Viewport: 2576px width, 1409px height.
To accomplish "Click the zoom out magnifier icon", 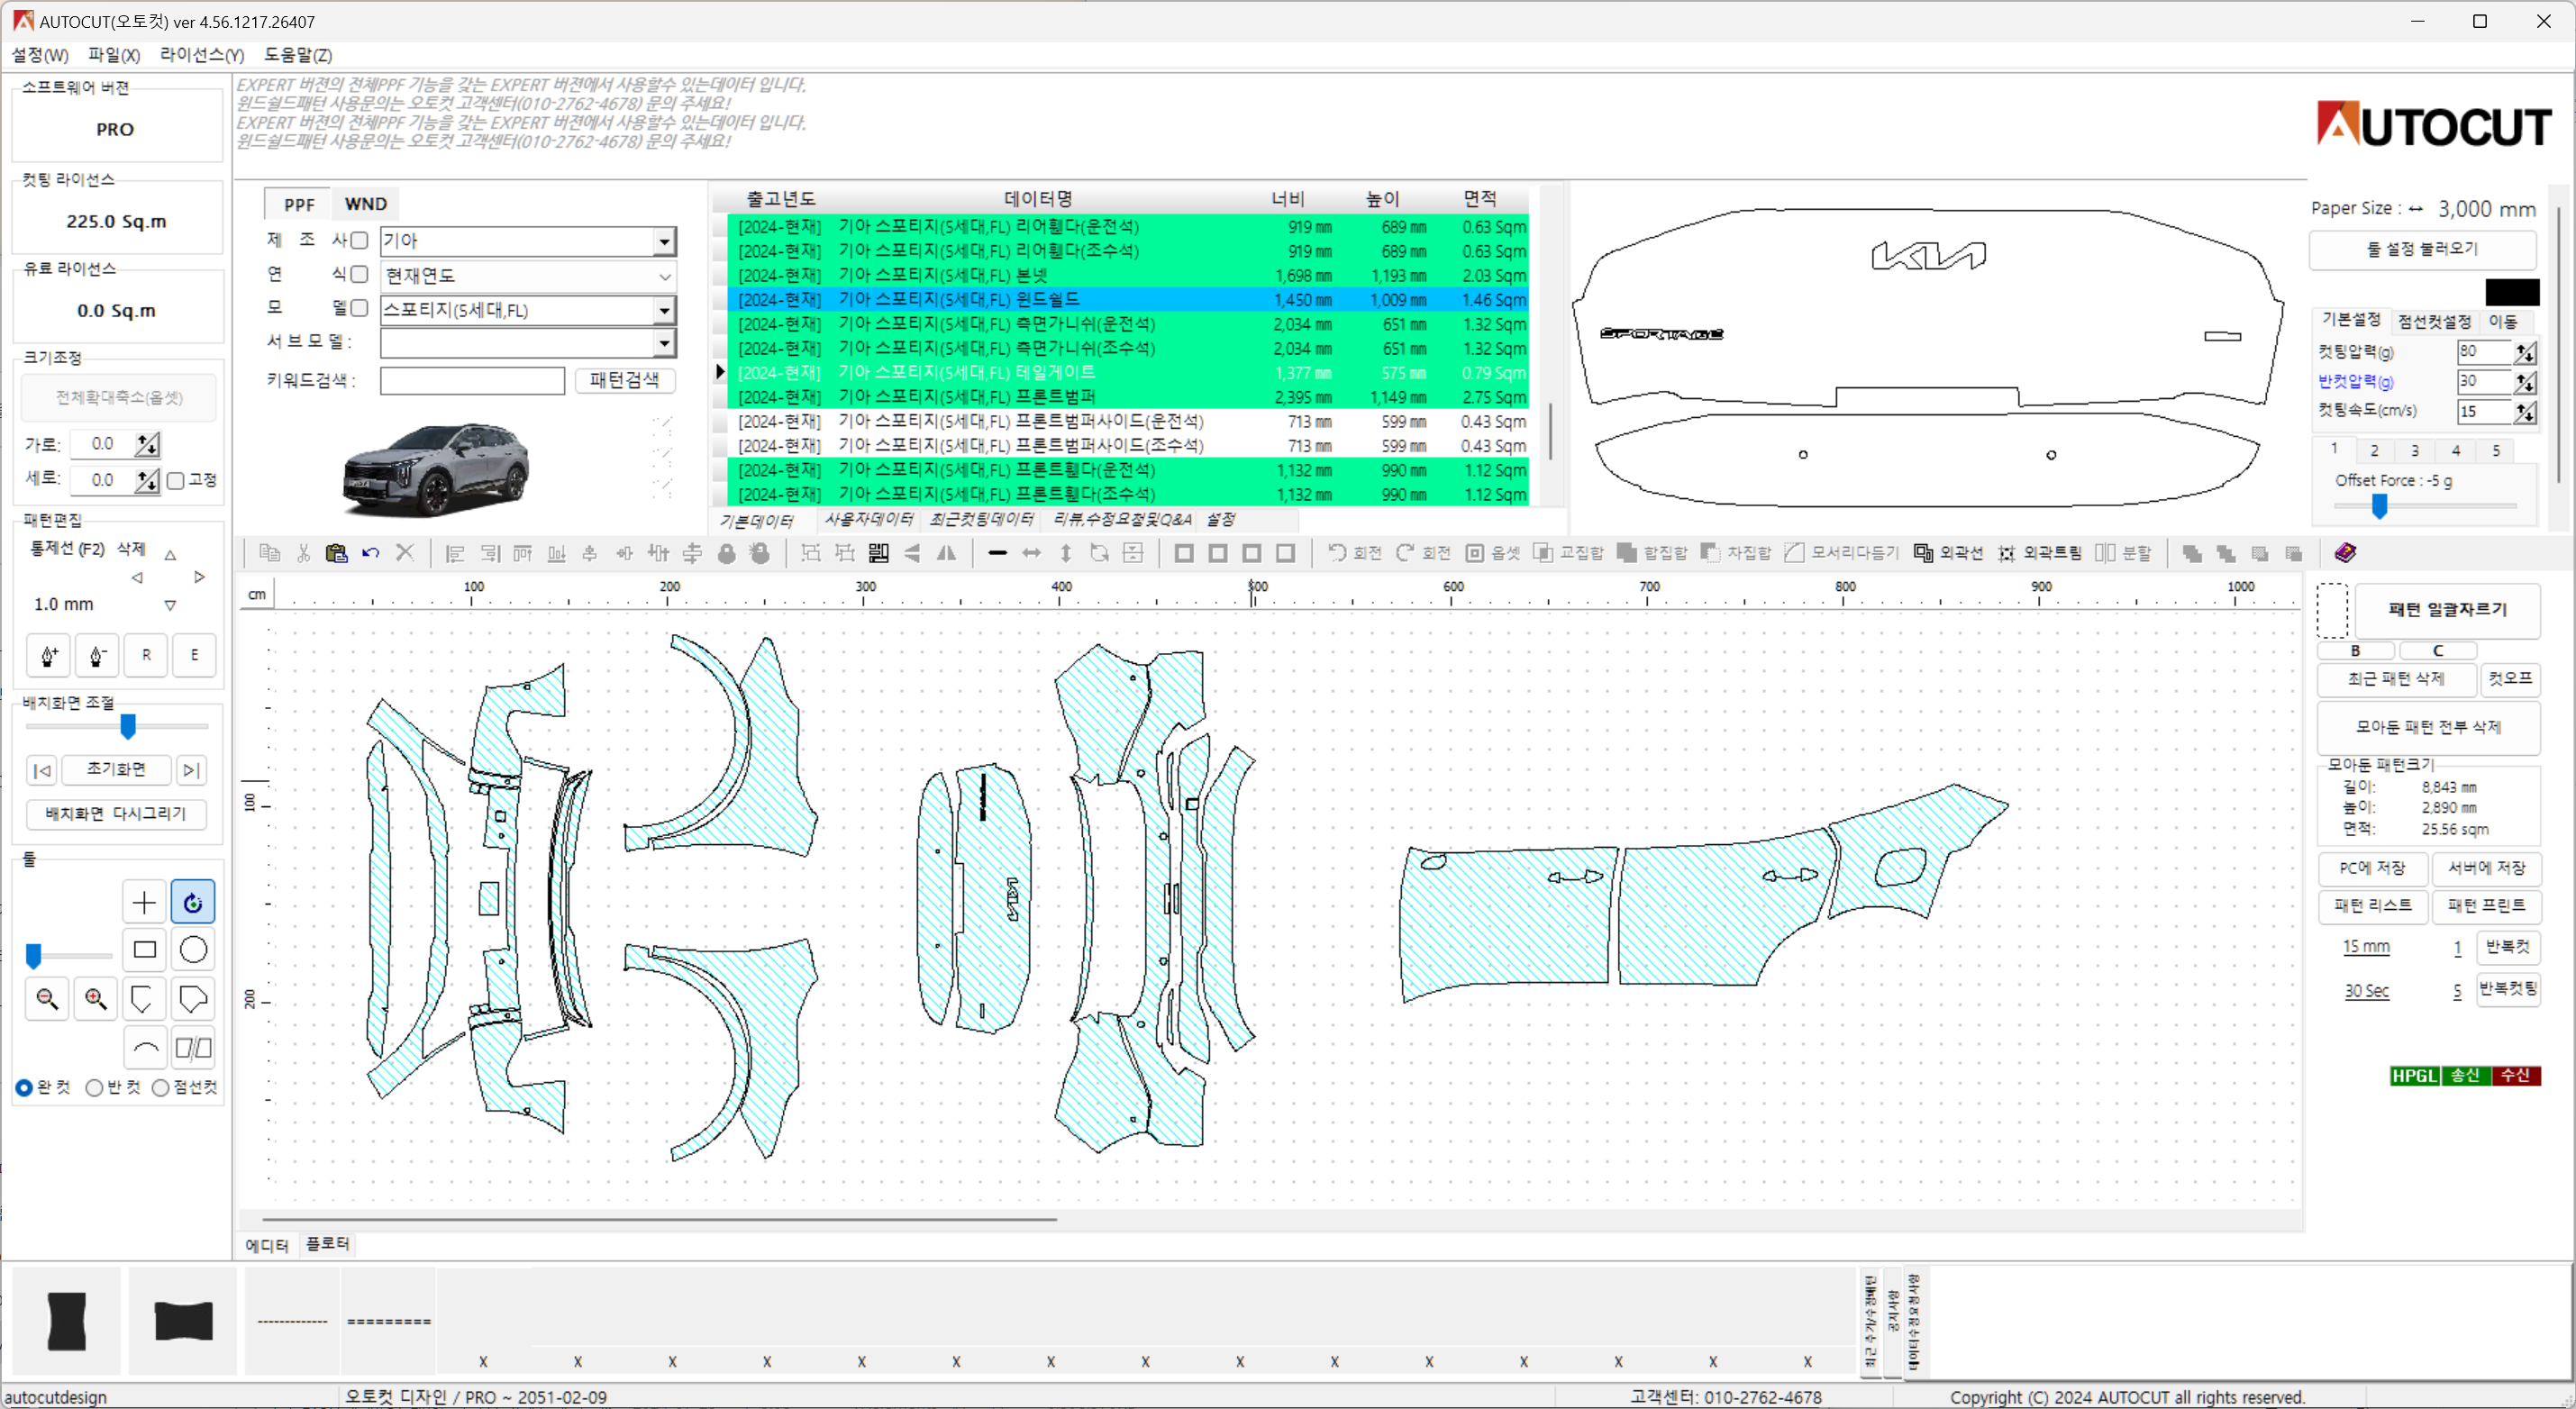I will pos(47,999).
